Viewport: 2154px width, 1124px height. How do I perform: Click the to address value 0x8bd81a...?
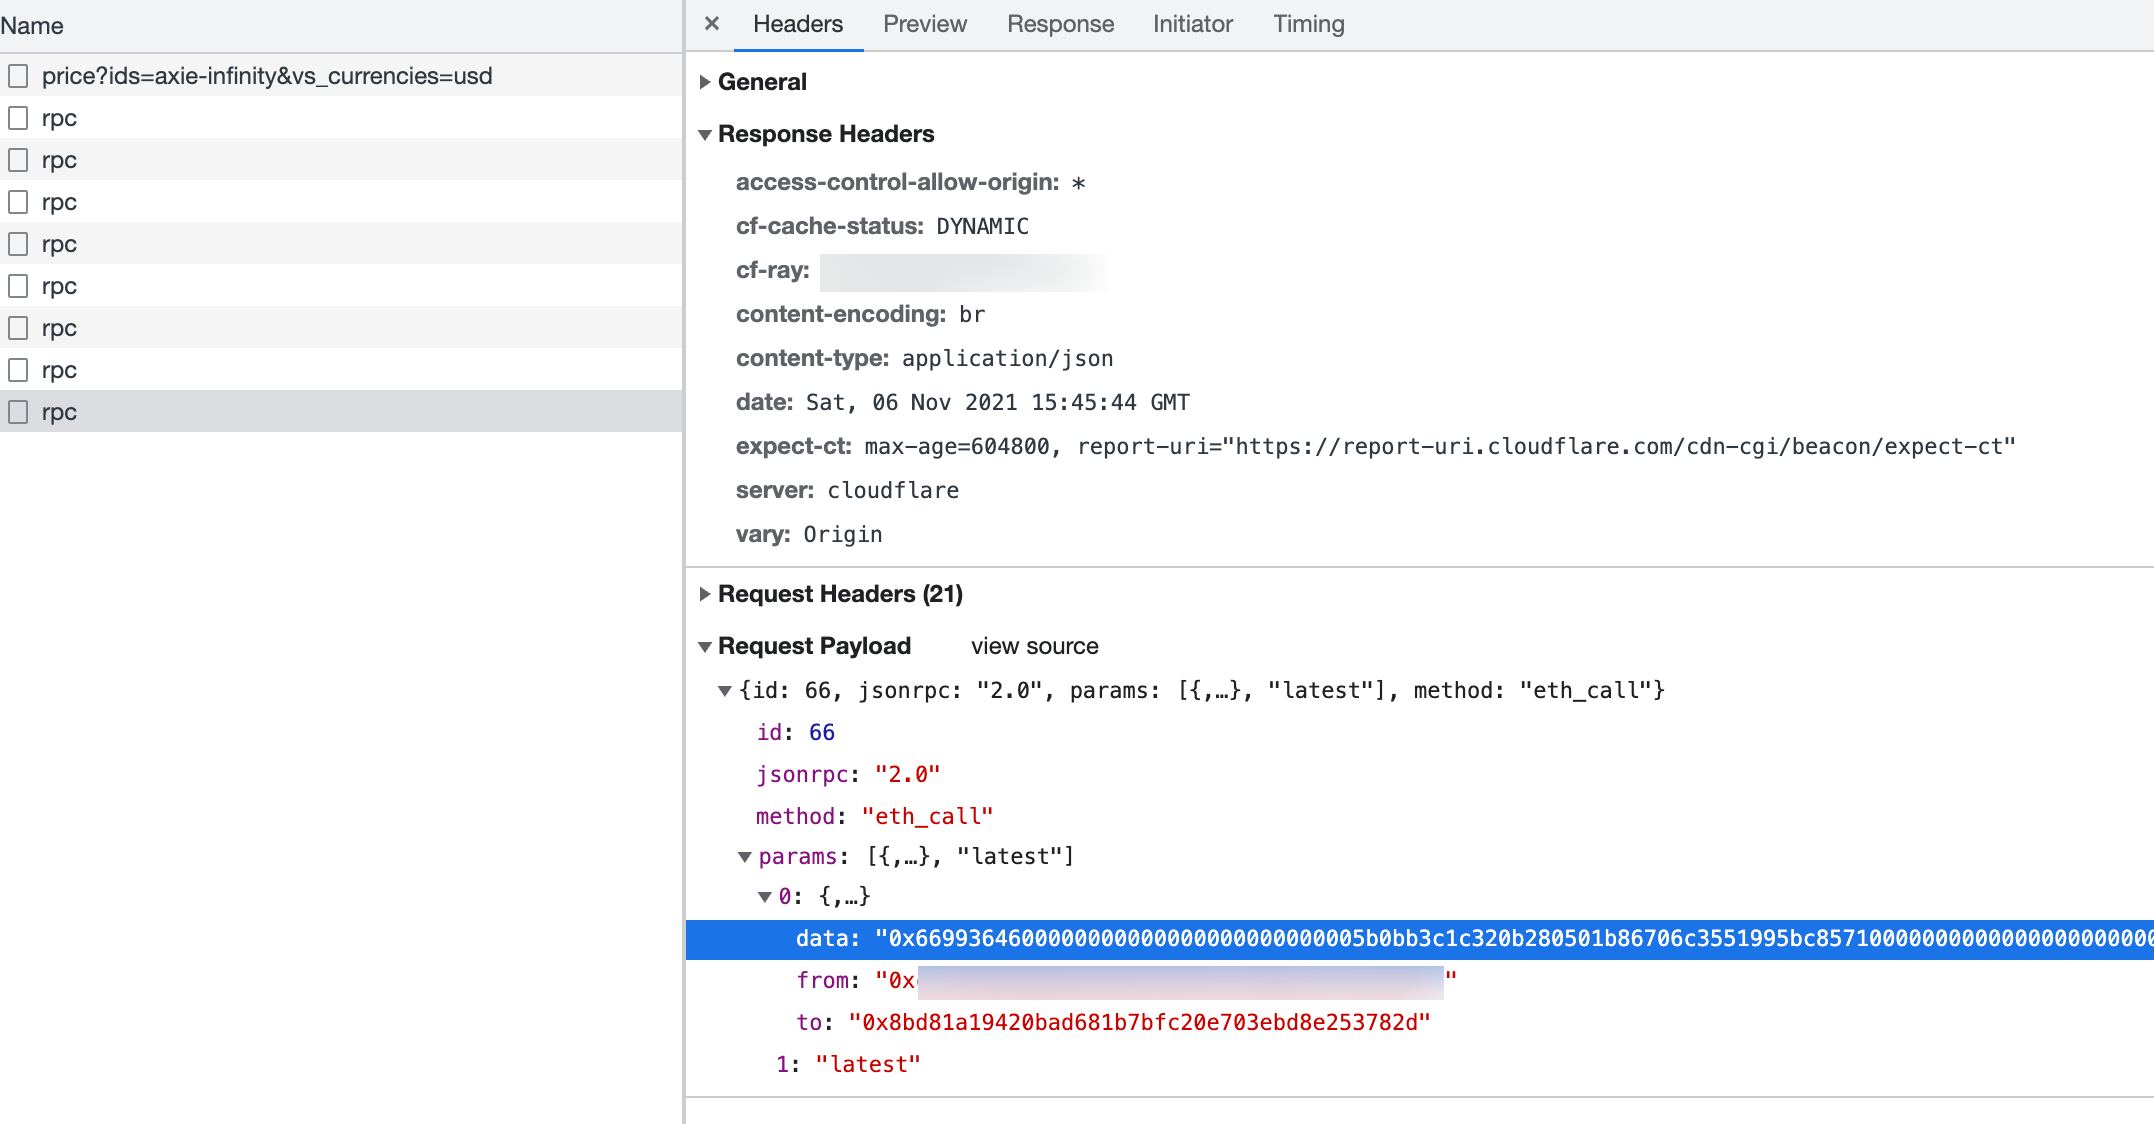tap(1139, 1023)
